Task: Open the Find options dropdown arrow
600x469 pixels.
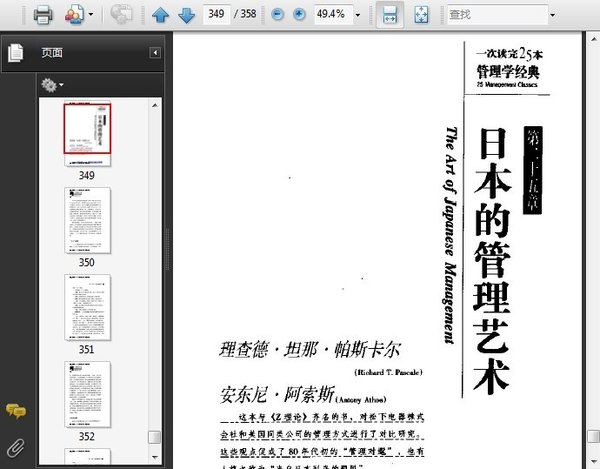Action: tap(553, 15)
